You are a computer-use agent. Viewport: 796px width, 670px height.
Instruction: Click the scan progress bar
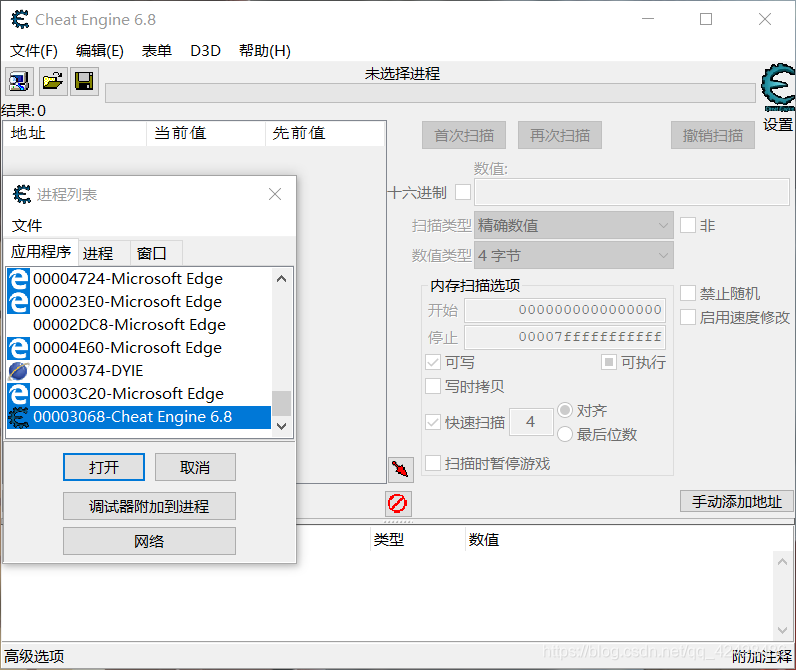click(x=430, y=93)
